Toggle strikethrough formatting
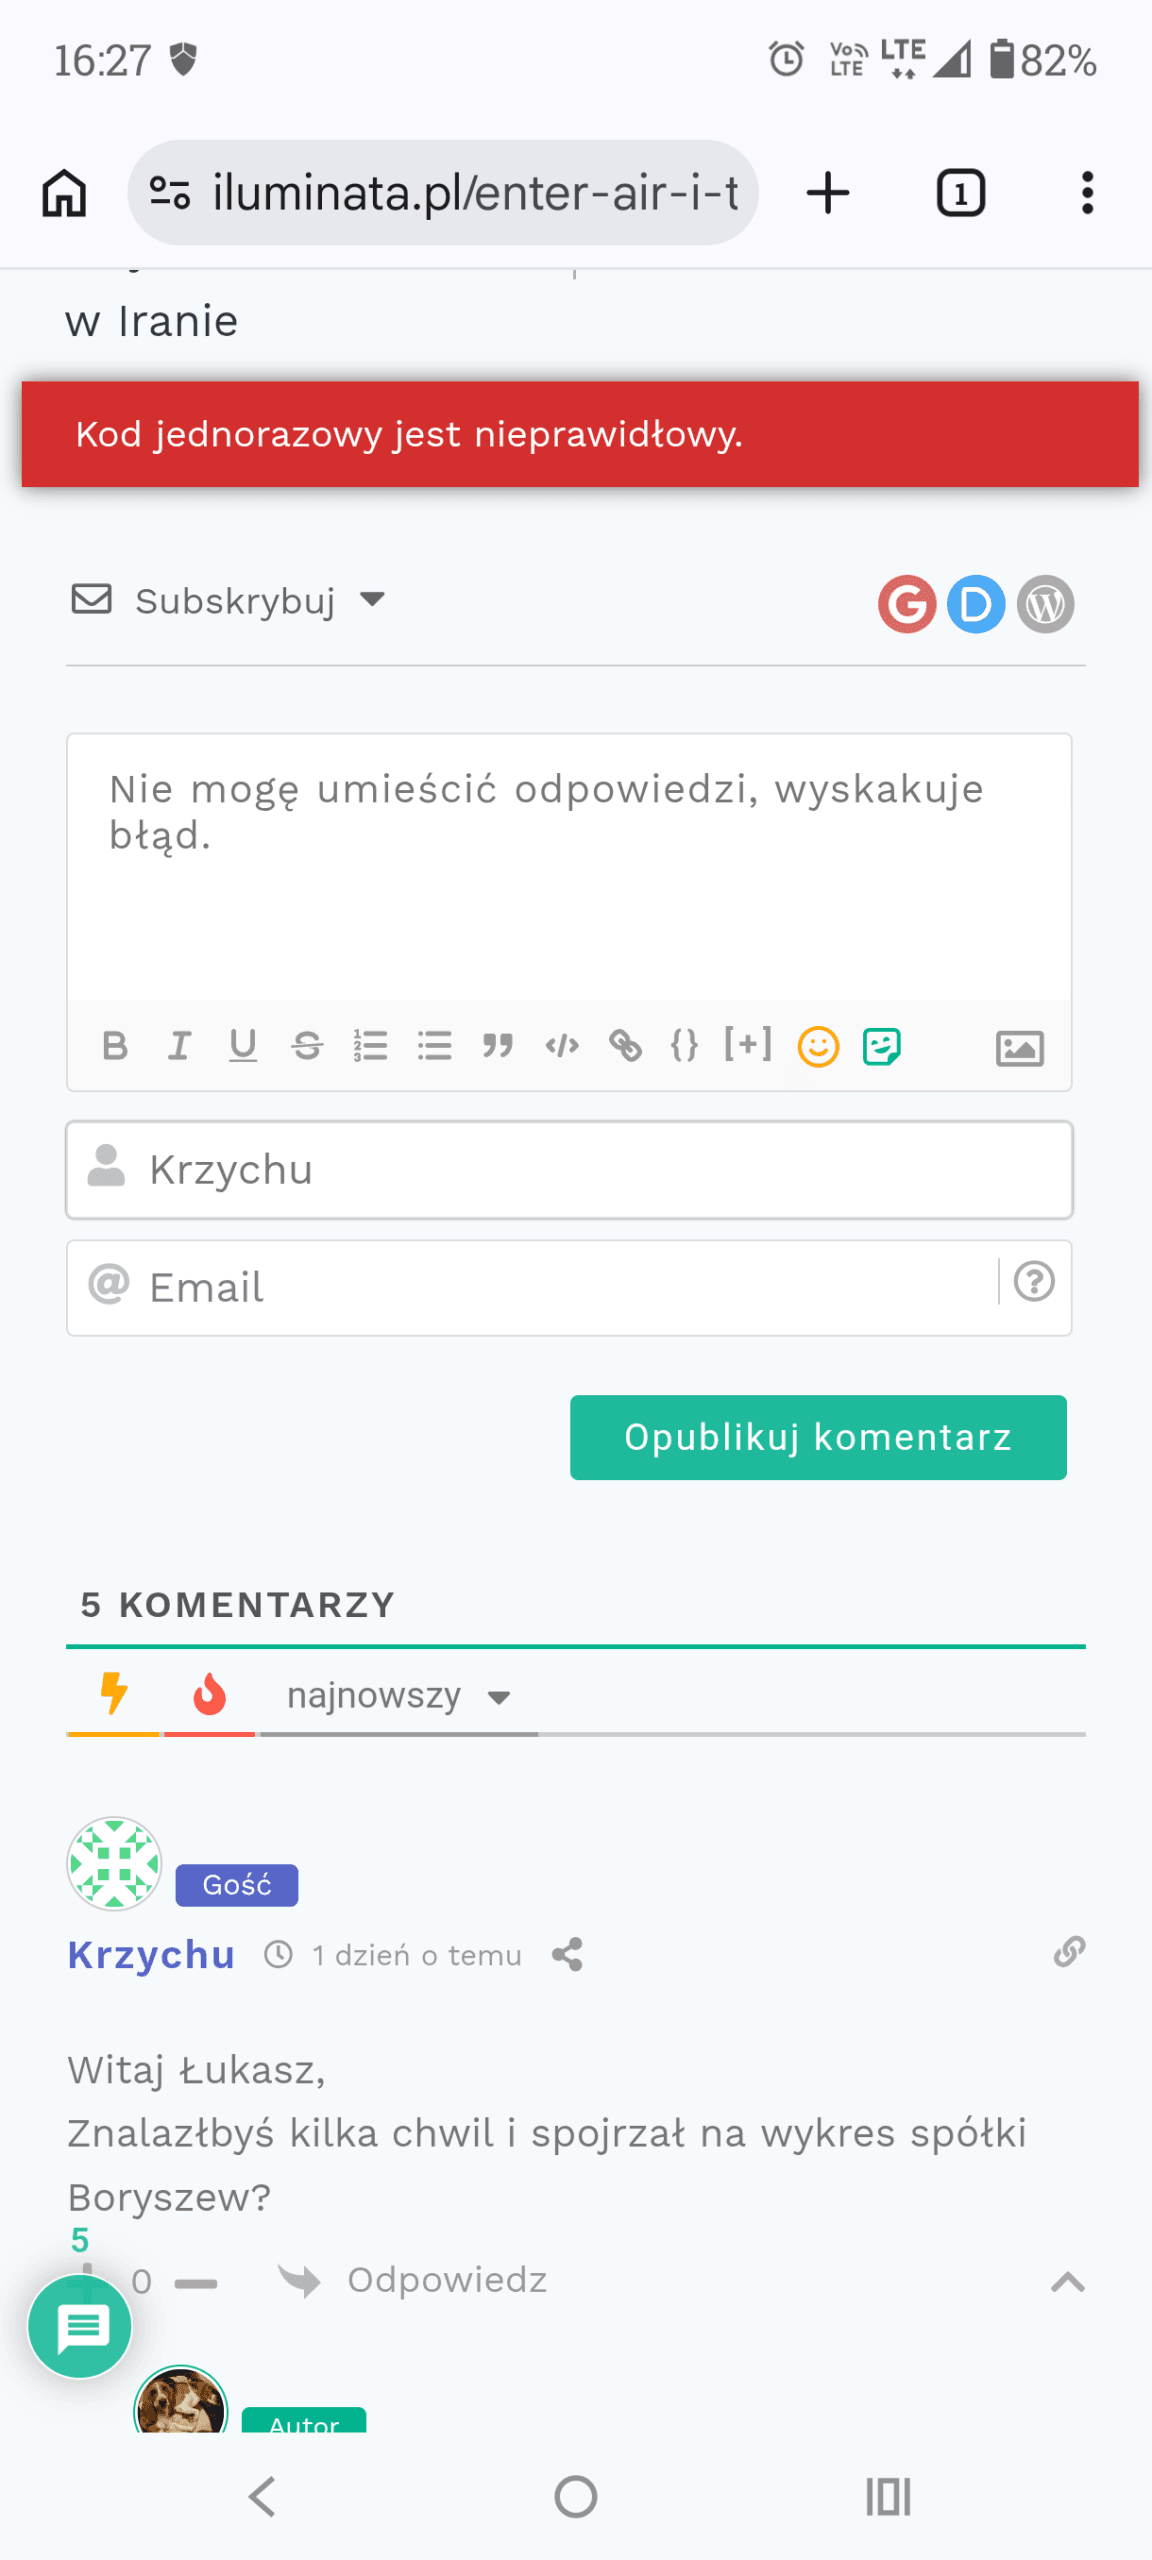 pyautogui.click(x=307, y=1046)
